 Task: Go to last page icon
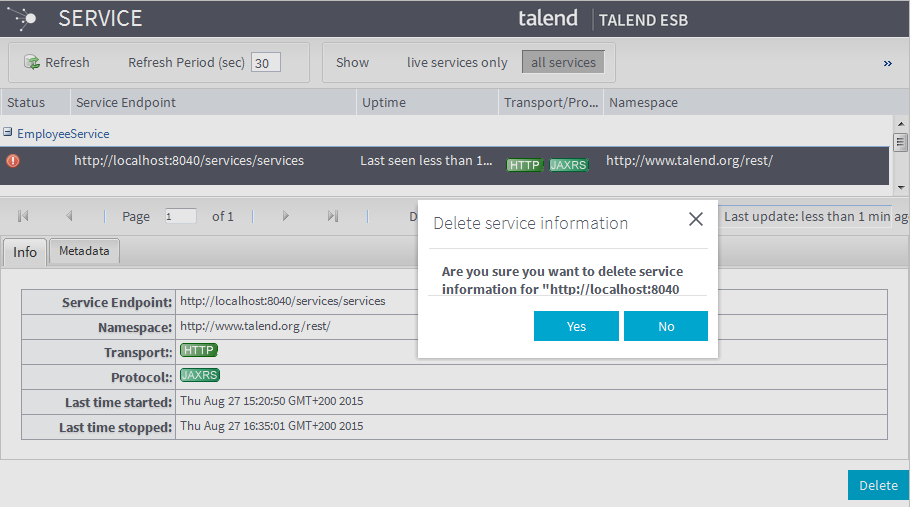pyautogui.click(x=333, y=216)
